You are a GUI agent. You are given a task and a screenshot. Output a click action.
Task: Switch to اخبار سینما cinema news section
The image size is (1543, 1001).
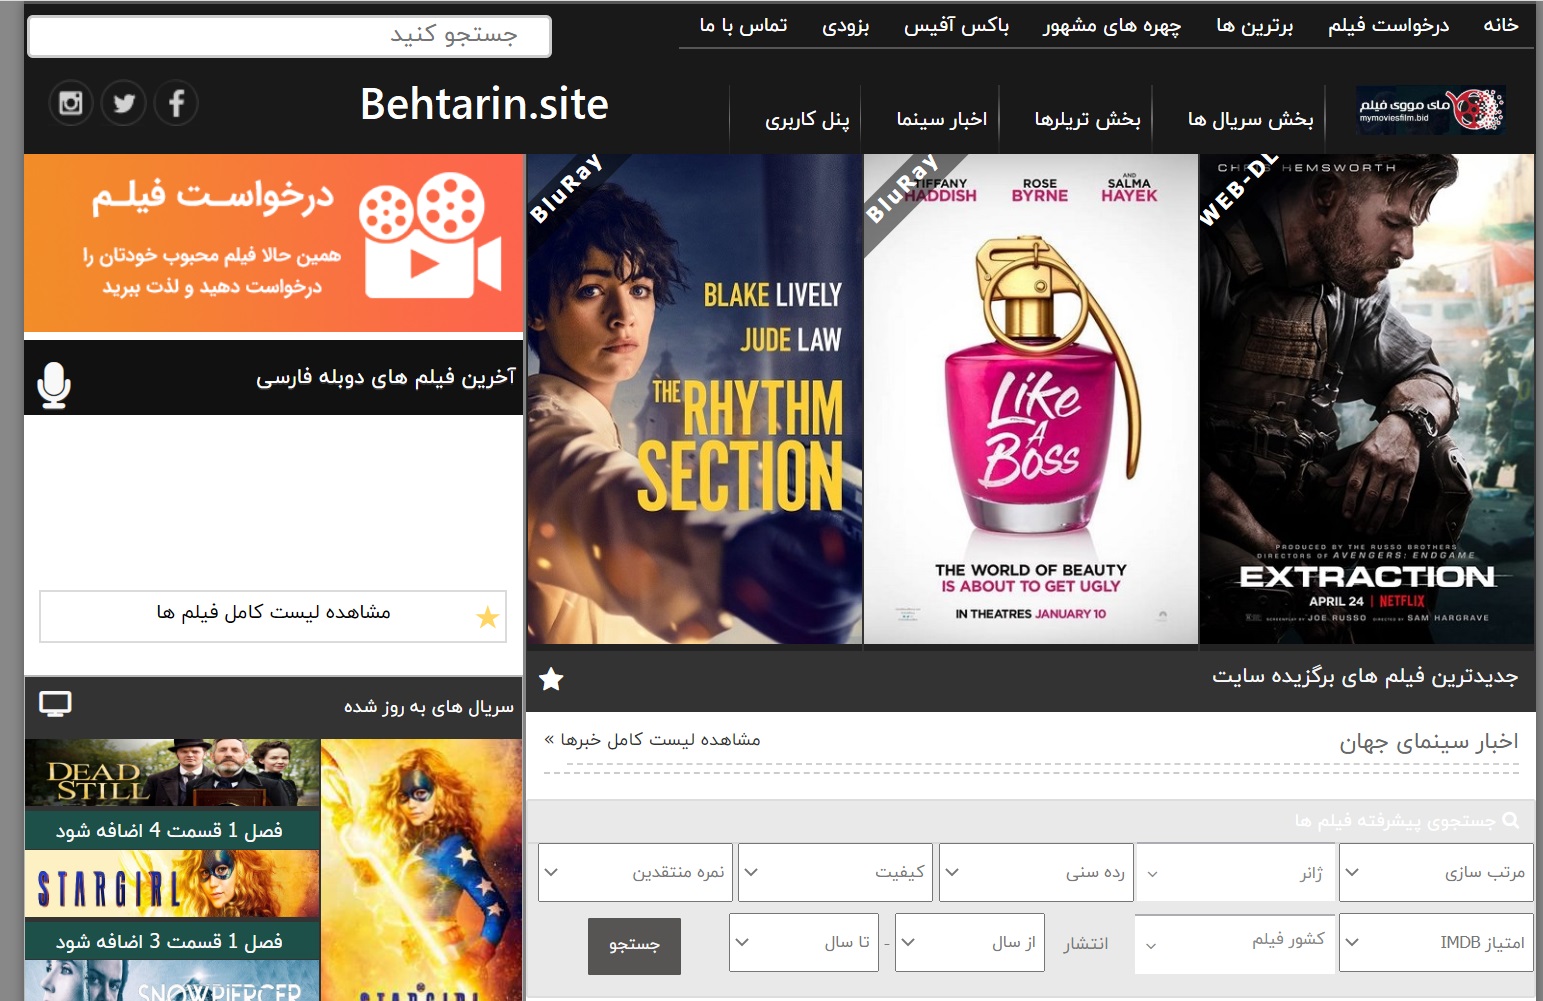(941, 119)
